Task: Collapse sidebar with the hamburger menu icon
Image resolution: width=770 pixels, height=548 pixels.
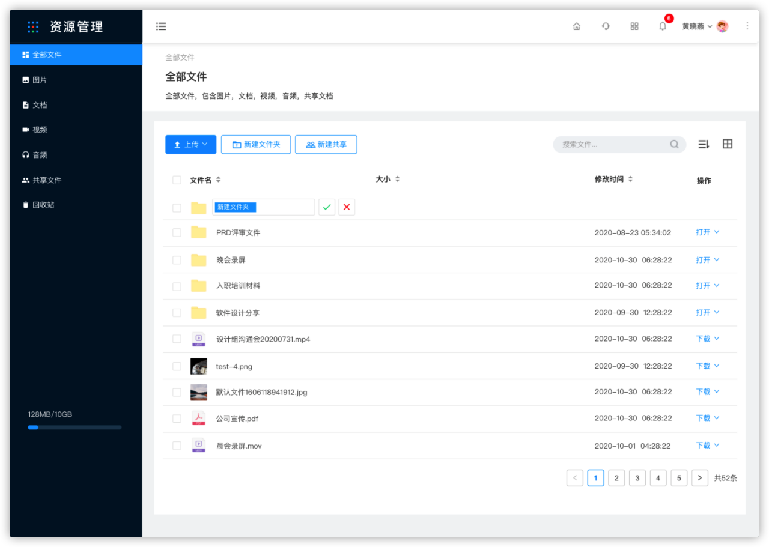Action: pyautogui.click(x=161, y=27)
